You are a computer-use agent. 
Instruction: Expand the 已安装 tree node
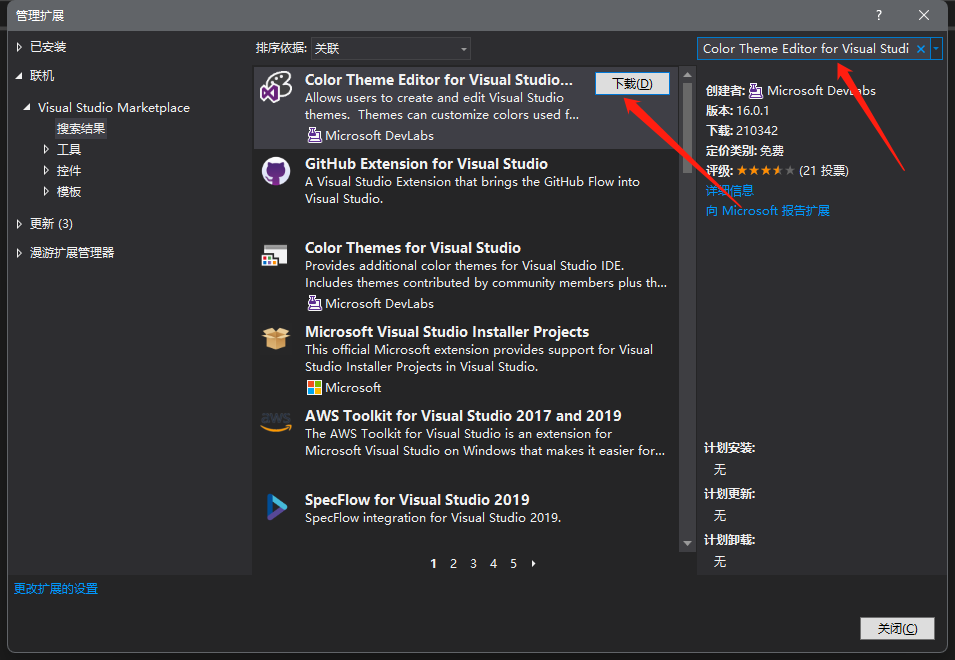(x=20, y=47)
